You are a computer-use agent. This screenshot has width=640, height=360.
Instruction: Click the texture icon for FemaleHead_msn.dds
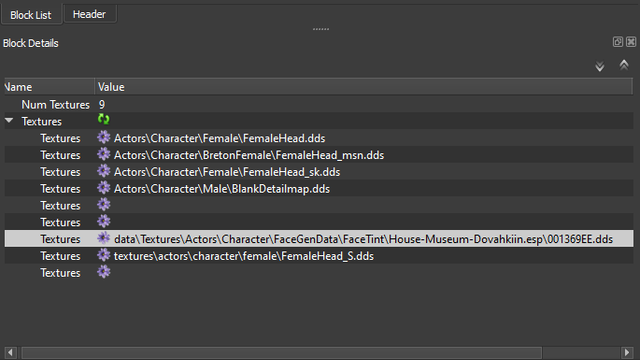(104, 154)
